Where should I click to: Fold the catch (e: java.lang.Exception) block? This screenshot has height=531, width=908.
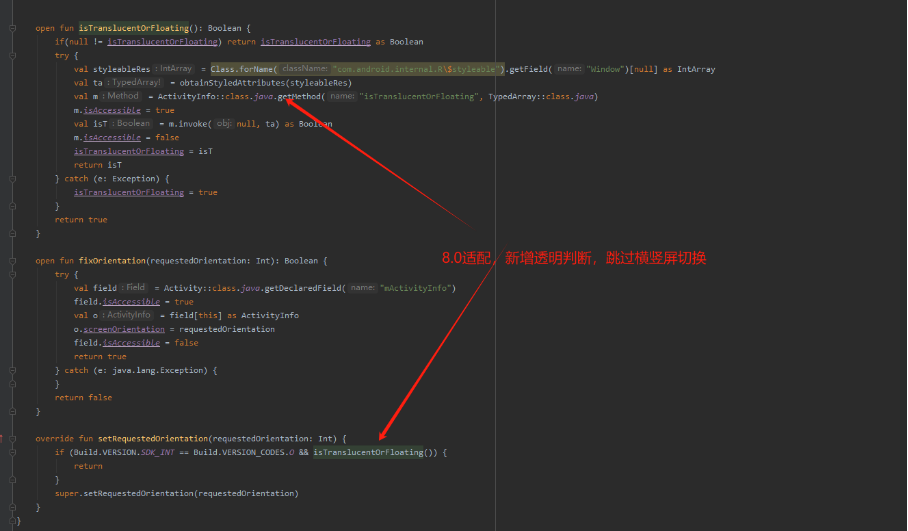click(x=14, y=370)
